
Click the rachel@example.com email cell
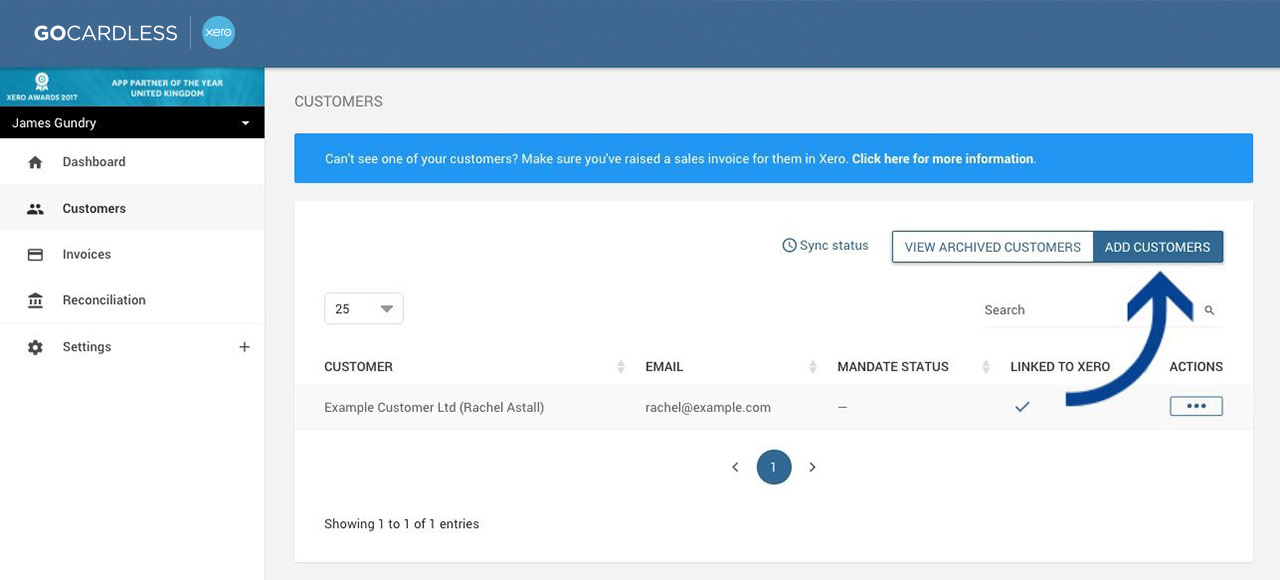(708, 408)
